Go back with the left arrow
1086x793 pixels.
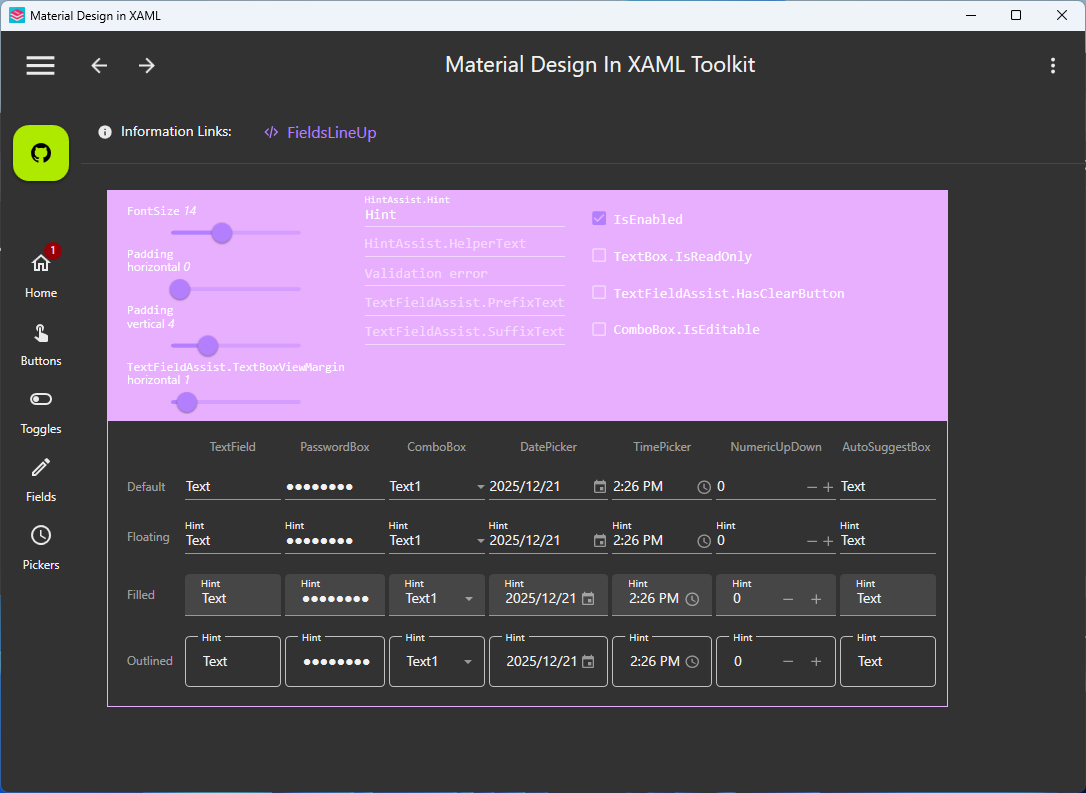[99, 66]
